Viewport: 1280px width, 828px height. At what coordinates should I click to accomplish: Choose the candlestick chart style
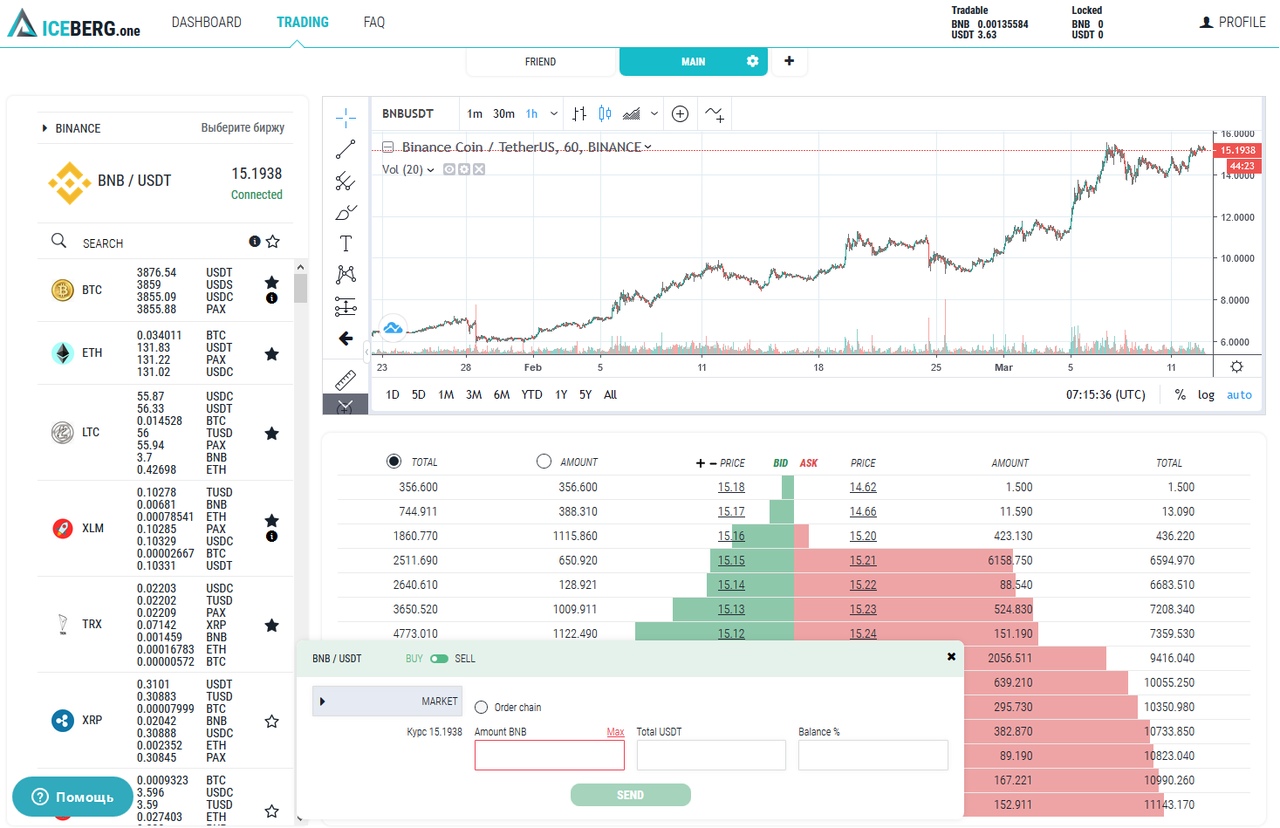(x=604, y=114)
